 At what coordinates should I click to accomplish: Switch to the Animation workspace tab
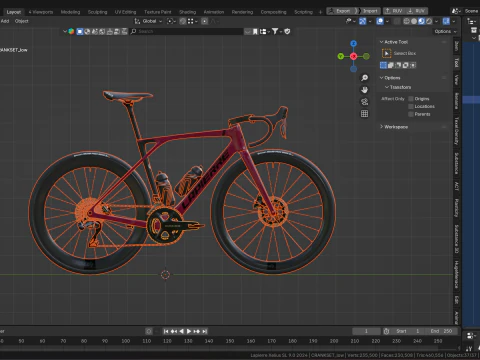click(214, 12)
